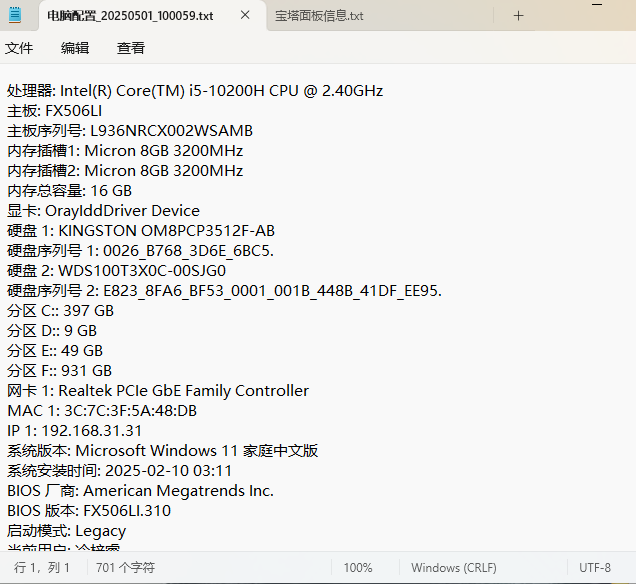Click the 分区 D:: 9 GB line
This screenshot has width=636, height=584.
[52, 331]
